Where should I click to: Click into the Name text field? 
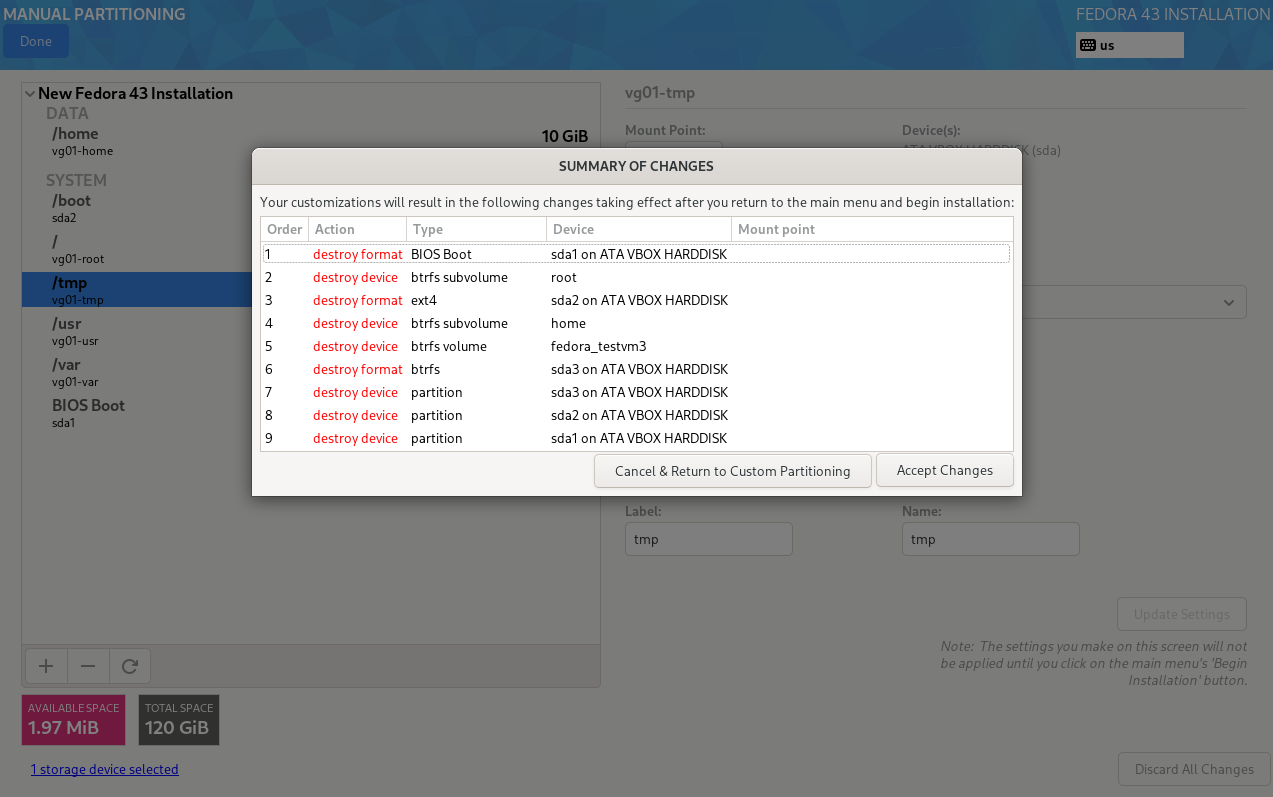[990, 539]
